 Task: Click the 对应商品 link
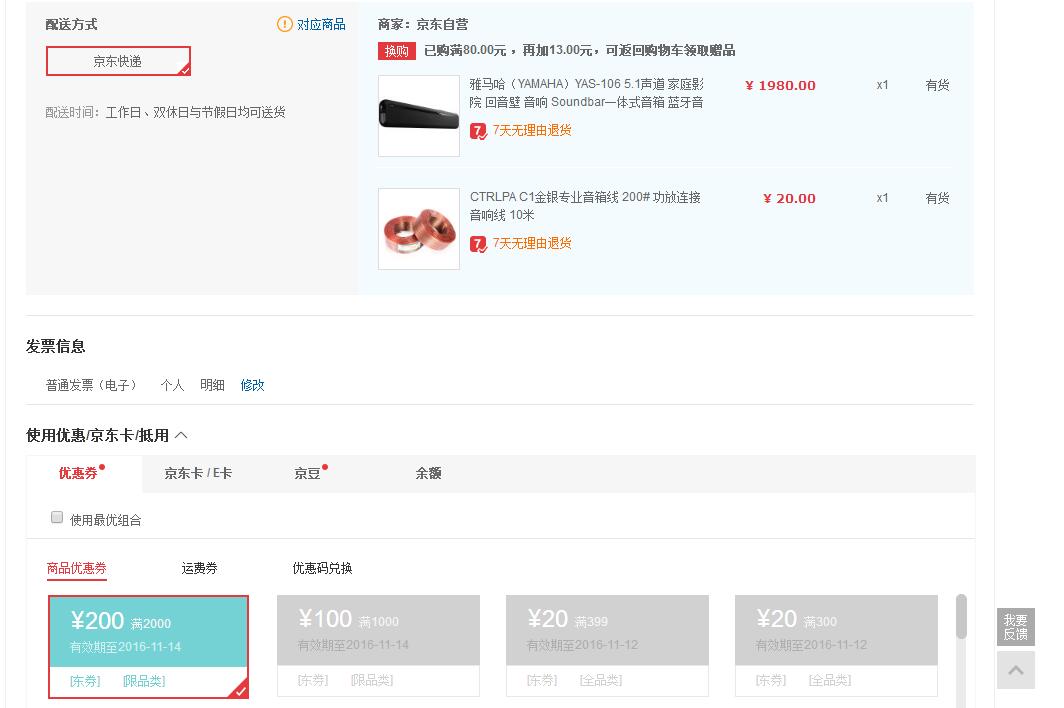point(321,24)
